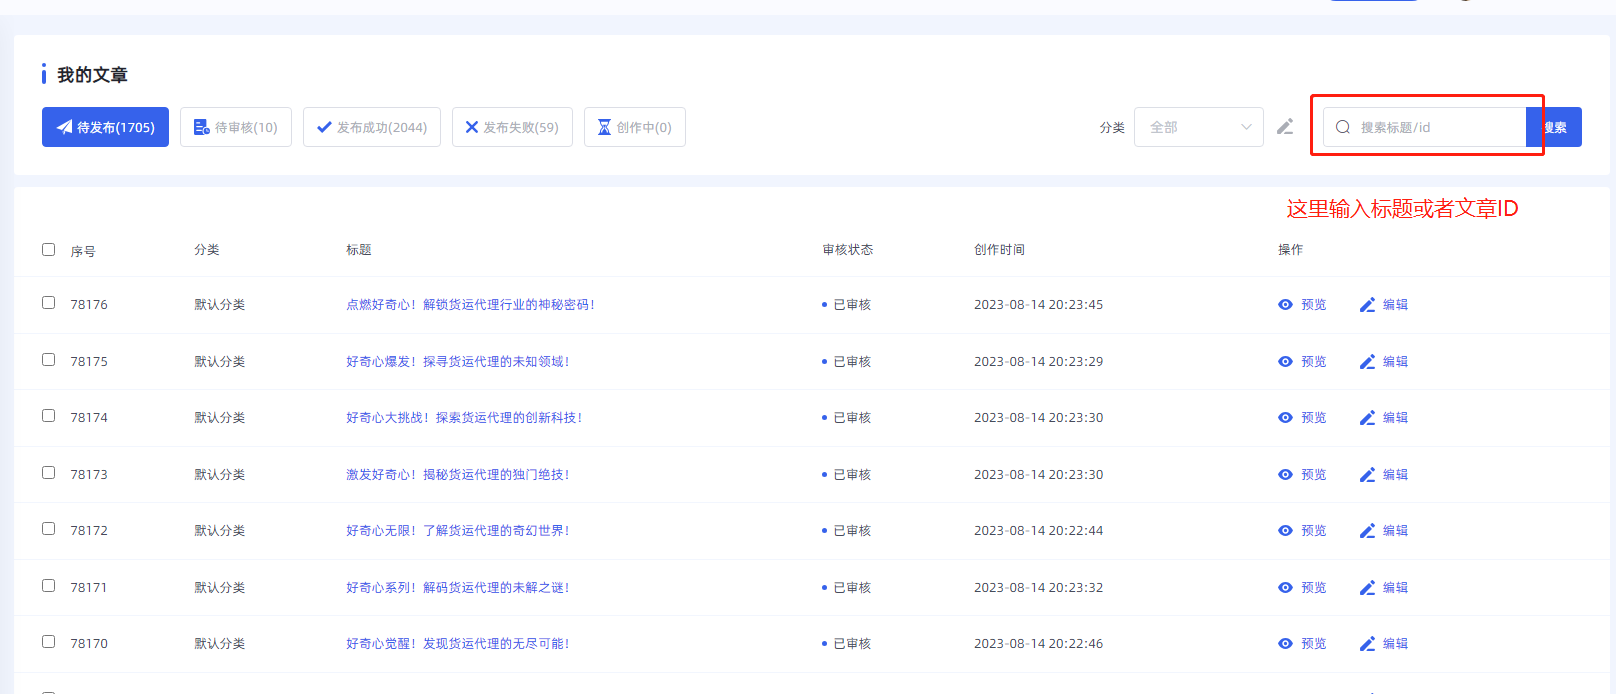The width and height of the screenshot is (1616, 694).
Task: Switch to the 创作中(0) tab
Action: [x=635, y=127]
